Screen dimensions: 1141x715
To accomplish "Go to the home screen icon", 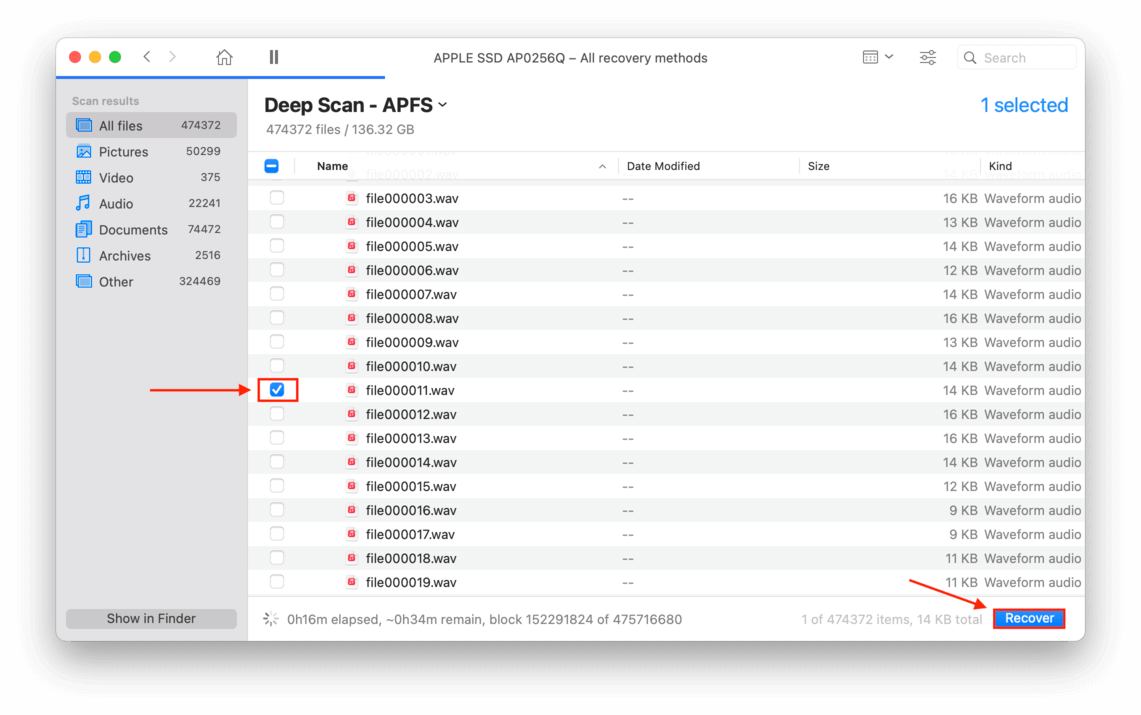I will tap(224, 57).
